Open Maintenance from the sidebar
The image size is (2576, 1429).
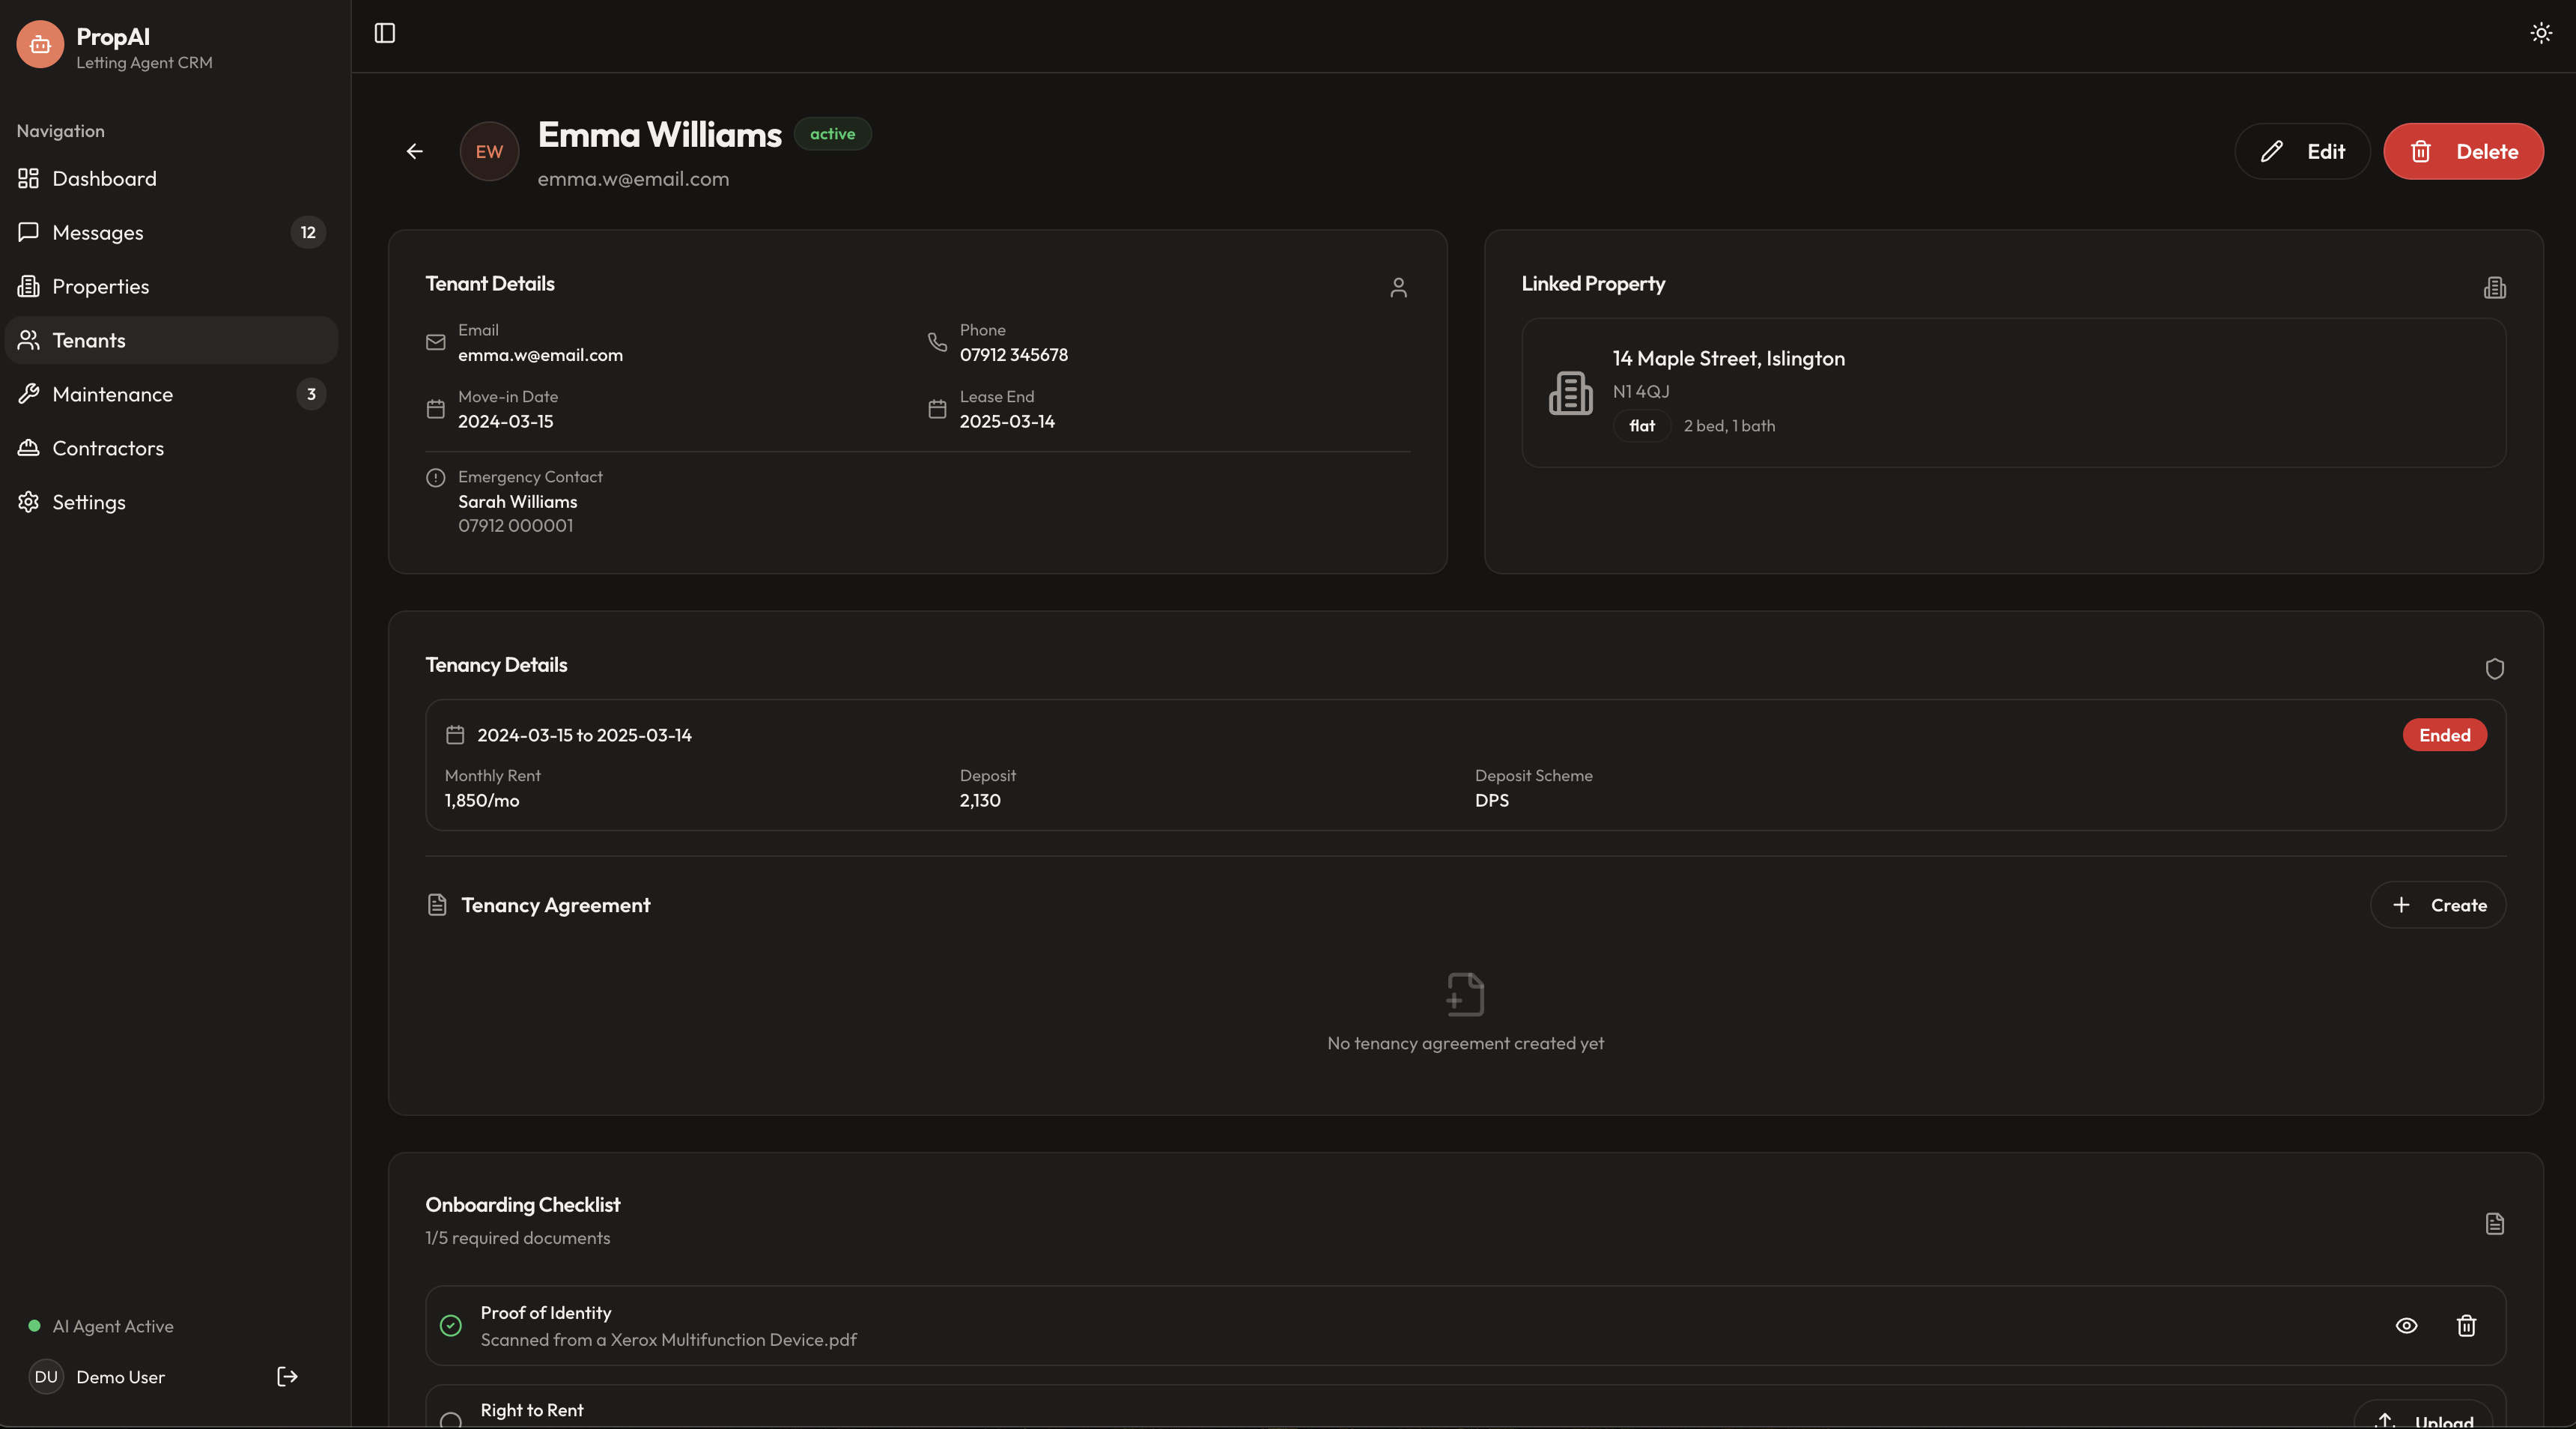tap(112, 395)
